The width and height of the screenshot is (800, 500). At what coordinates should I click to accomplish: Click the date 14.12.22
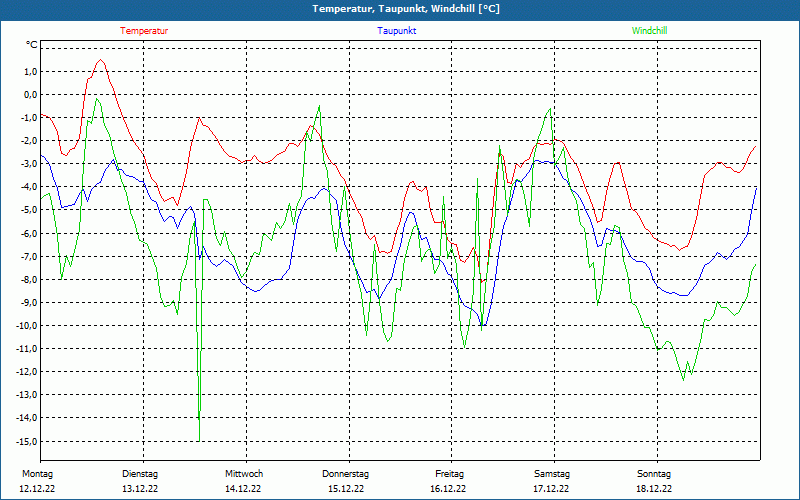[x=243, y=489]
